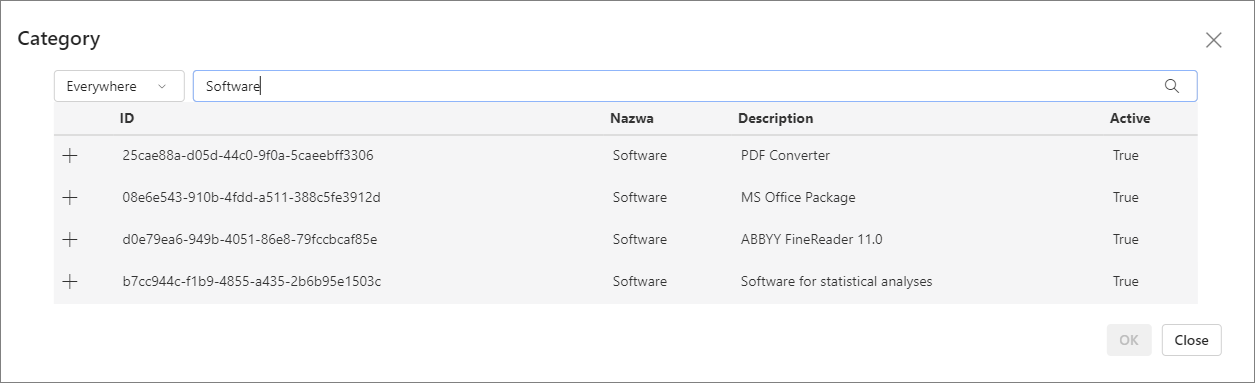Click Software for statistical analyses description
This screenshot has height=383, width=1255.
point(836,281)
